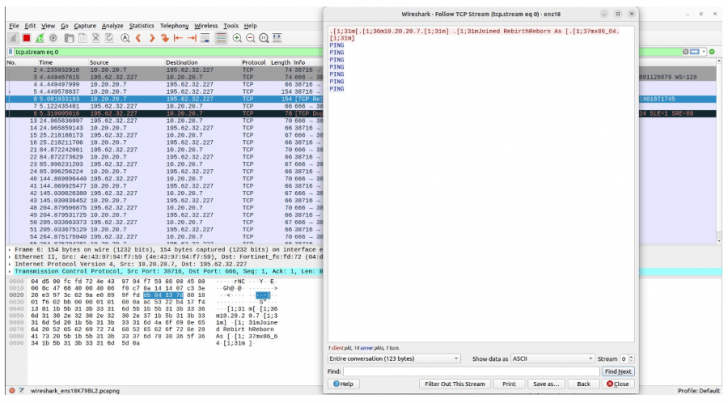The width and height of the screenshot is (728, 403).
Task: Select packet number 40 in packet list
Action: [x=164, y=179]
